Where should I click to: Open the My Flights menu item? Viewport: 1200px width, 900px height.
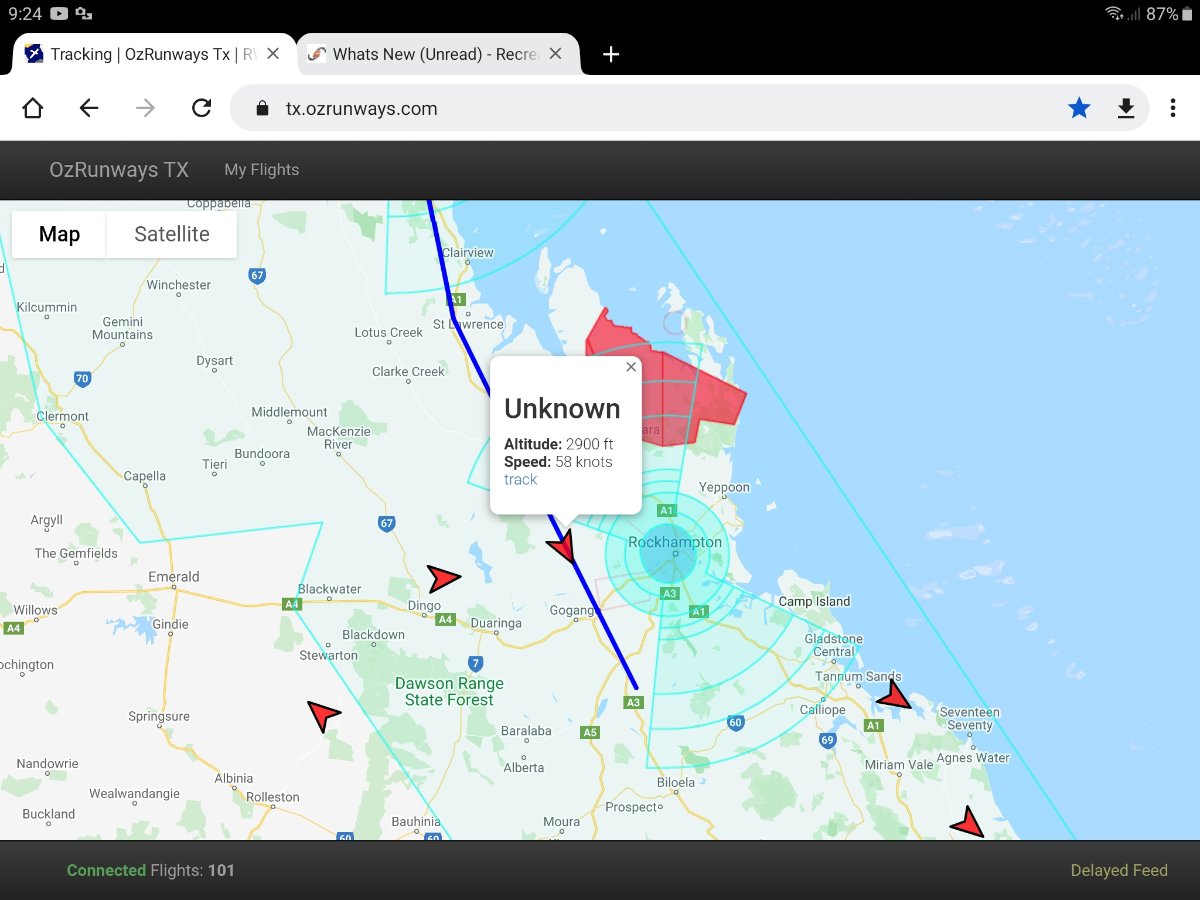point(262,170)
